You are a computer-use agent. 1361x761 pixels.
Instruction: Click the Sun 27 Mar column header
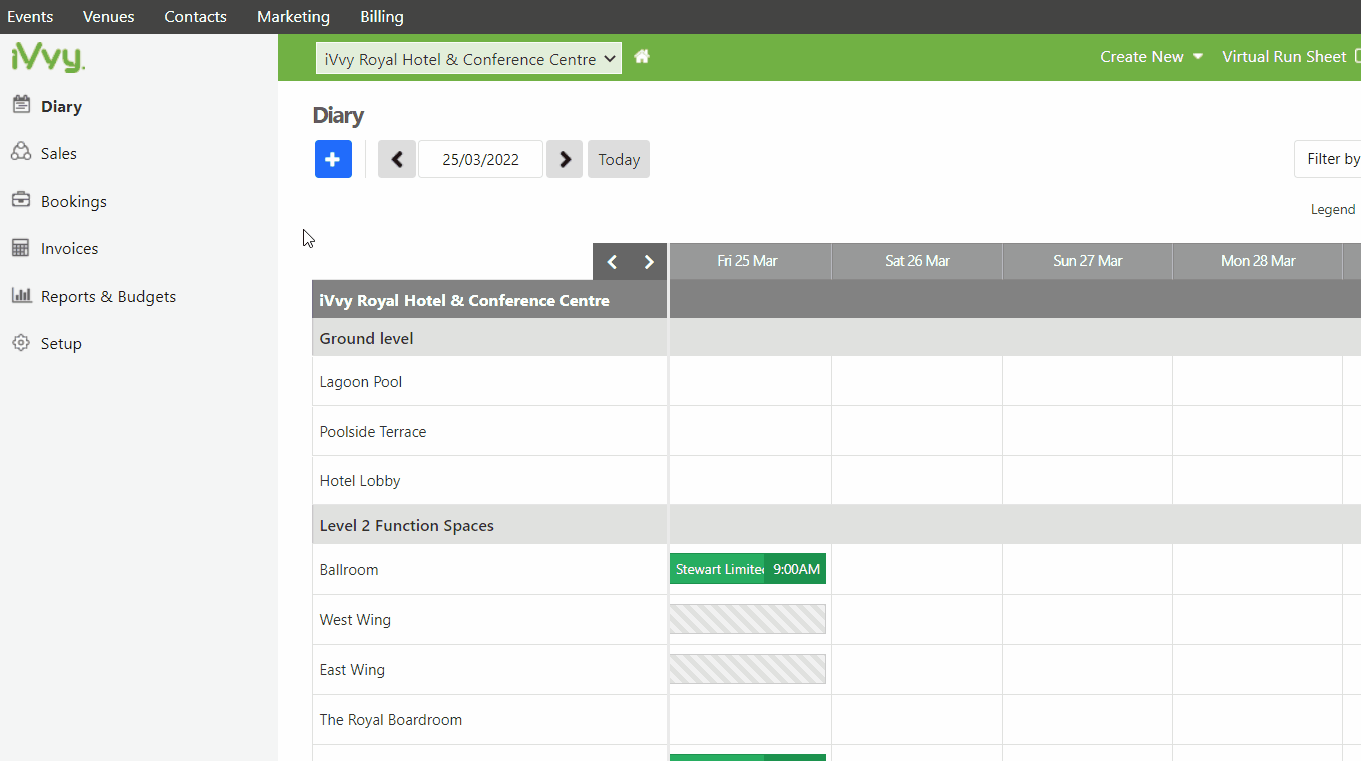click(x=1088, y=261)
